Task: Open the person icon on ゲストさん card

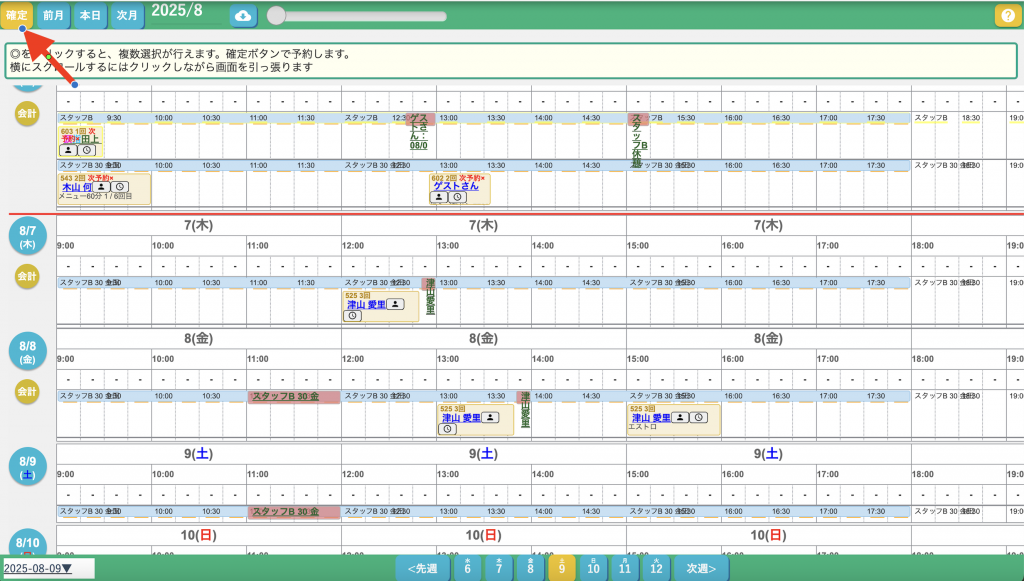Action: [x=439, y=197]
